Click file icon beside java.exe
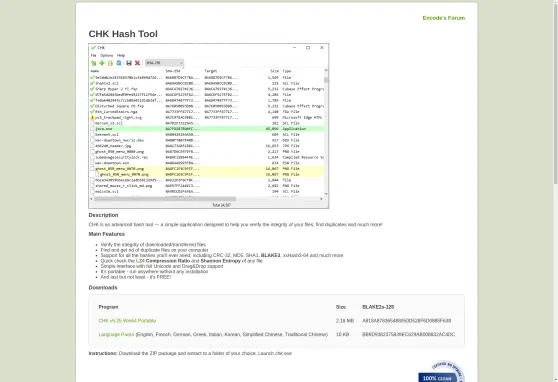 click(x=93, y=129)
